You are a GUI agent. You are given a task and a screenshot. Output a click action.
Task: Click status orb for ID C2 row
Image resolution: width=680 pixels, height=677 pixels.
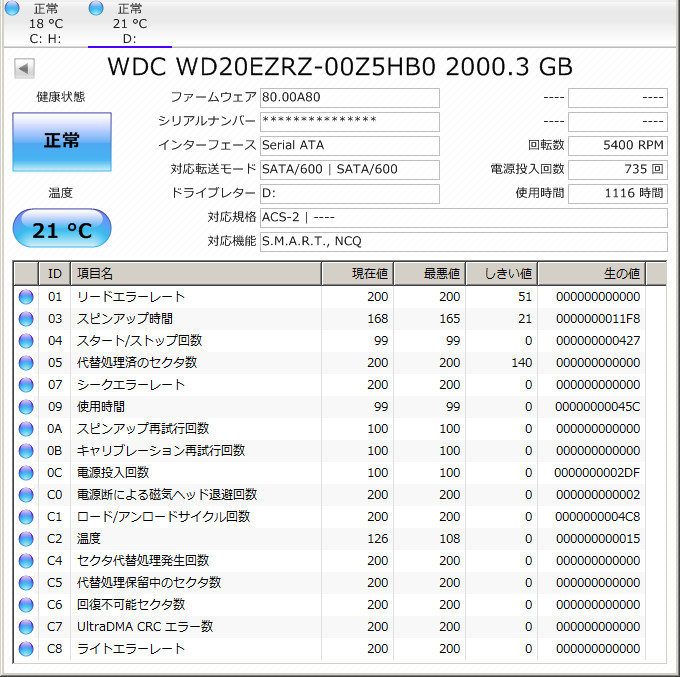tap(26, 539)
